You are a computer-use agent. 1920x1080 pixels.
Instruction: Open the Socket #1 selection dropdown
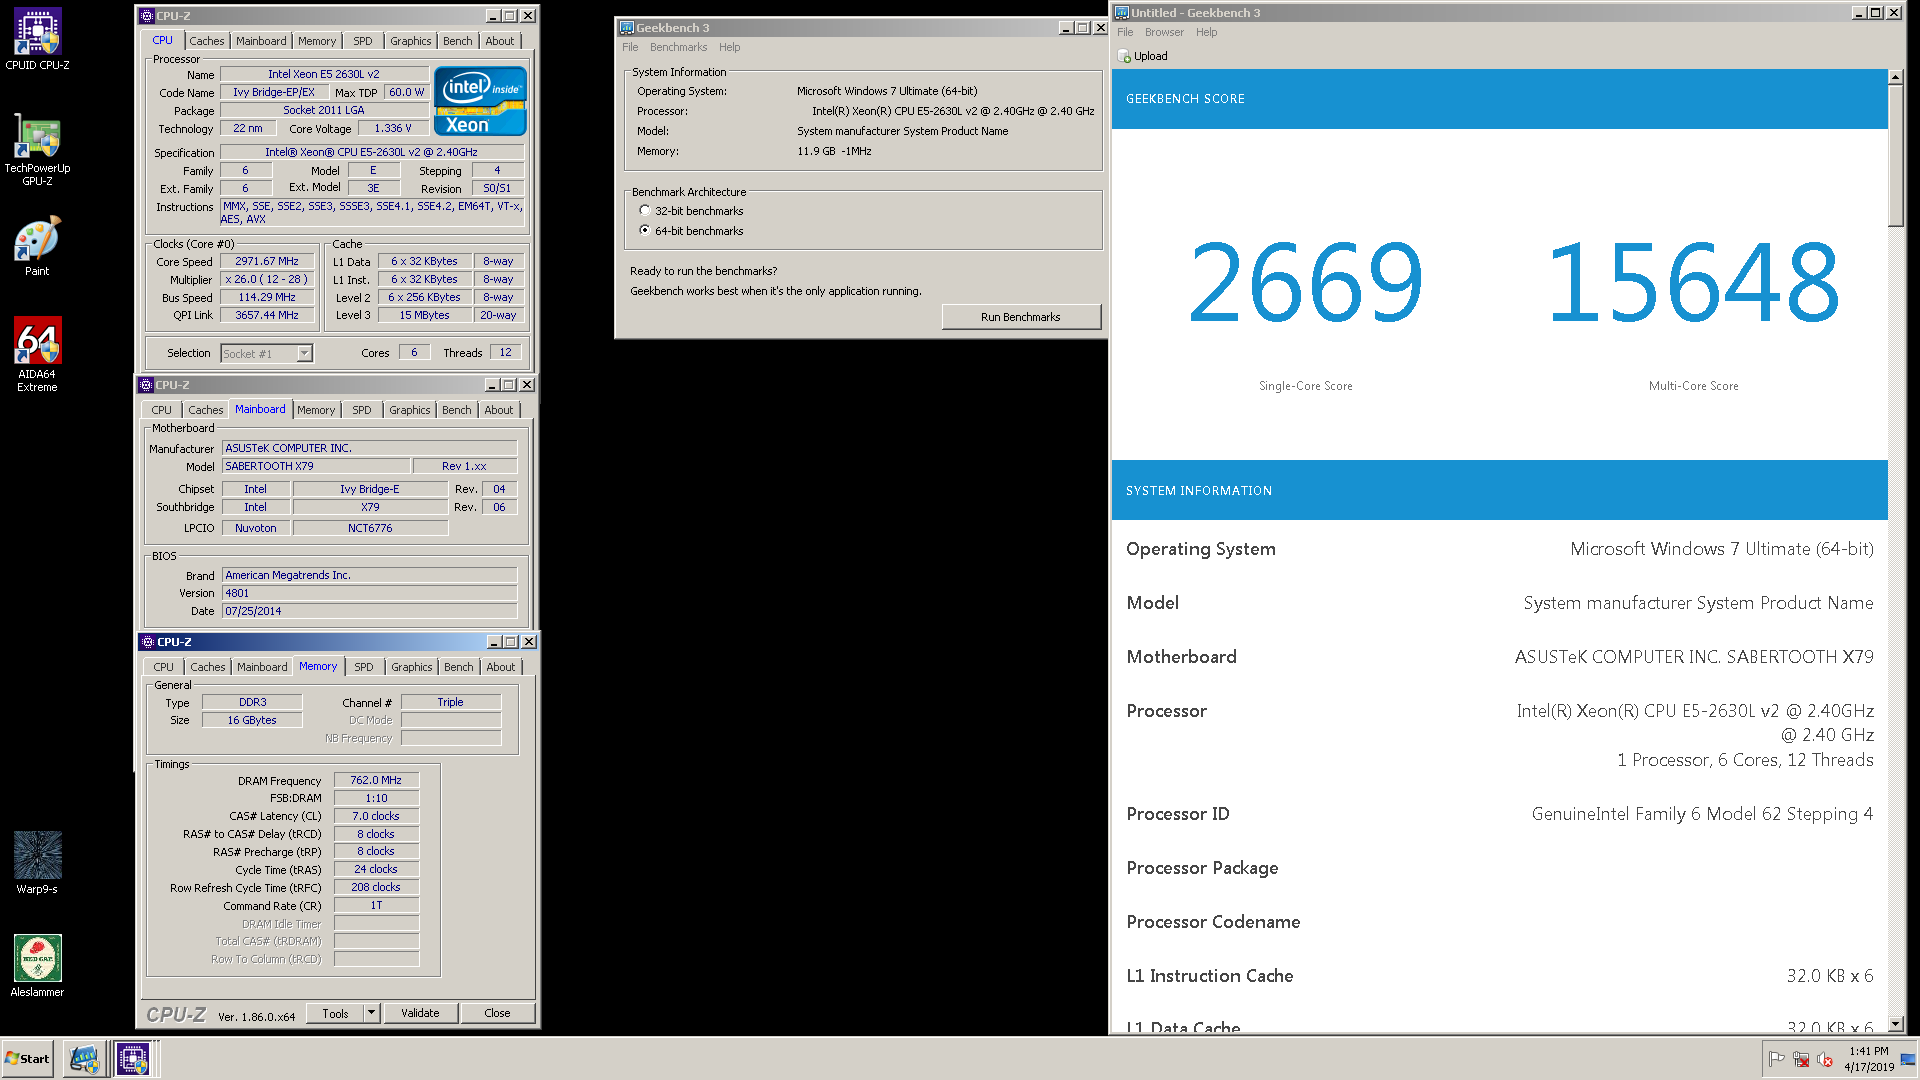click(304, 353)
